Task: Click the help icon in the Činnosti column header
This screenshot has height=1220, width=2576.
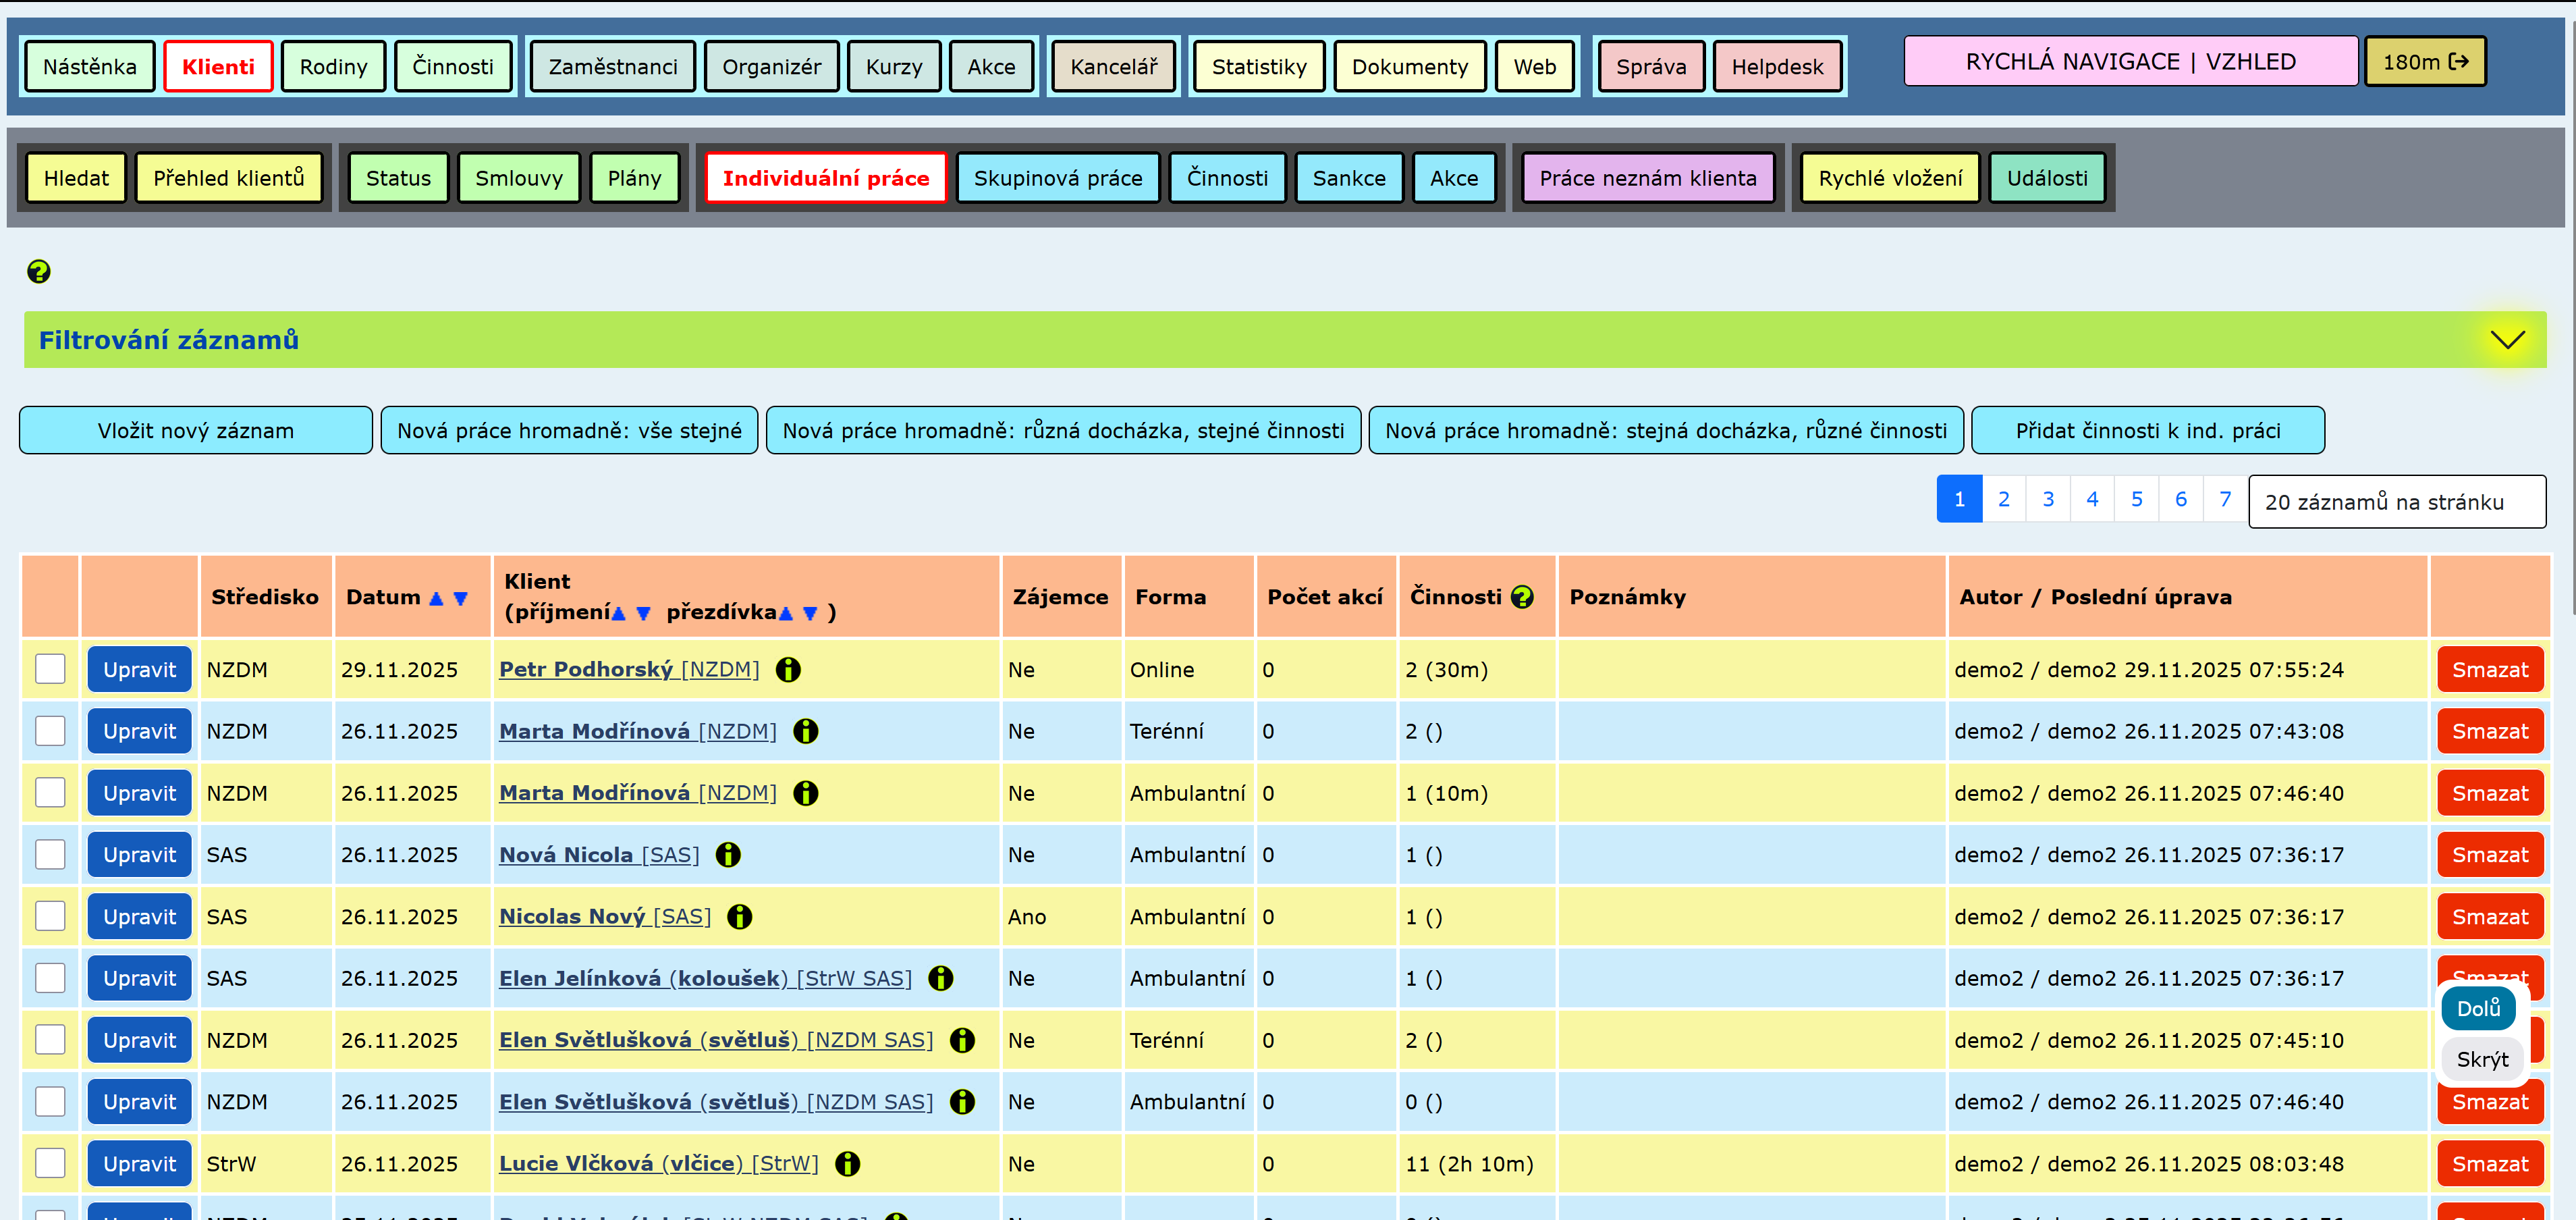Action: coord(1522,597)
